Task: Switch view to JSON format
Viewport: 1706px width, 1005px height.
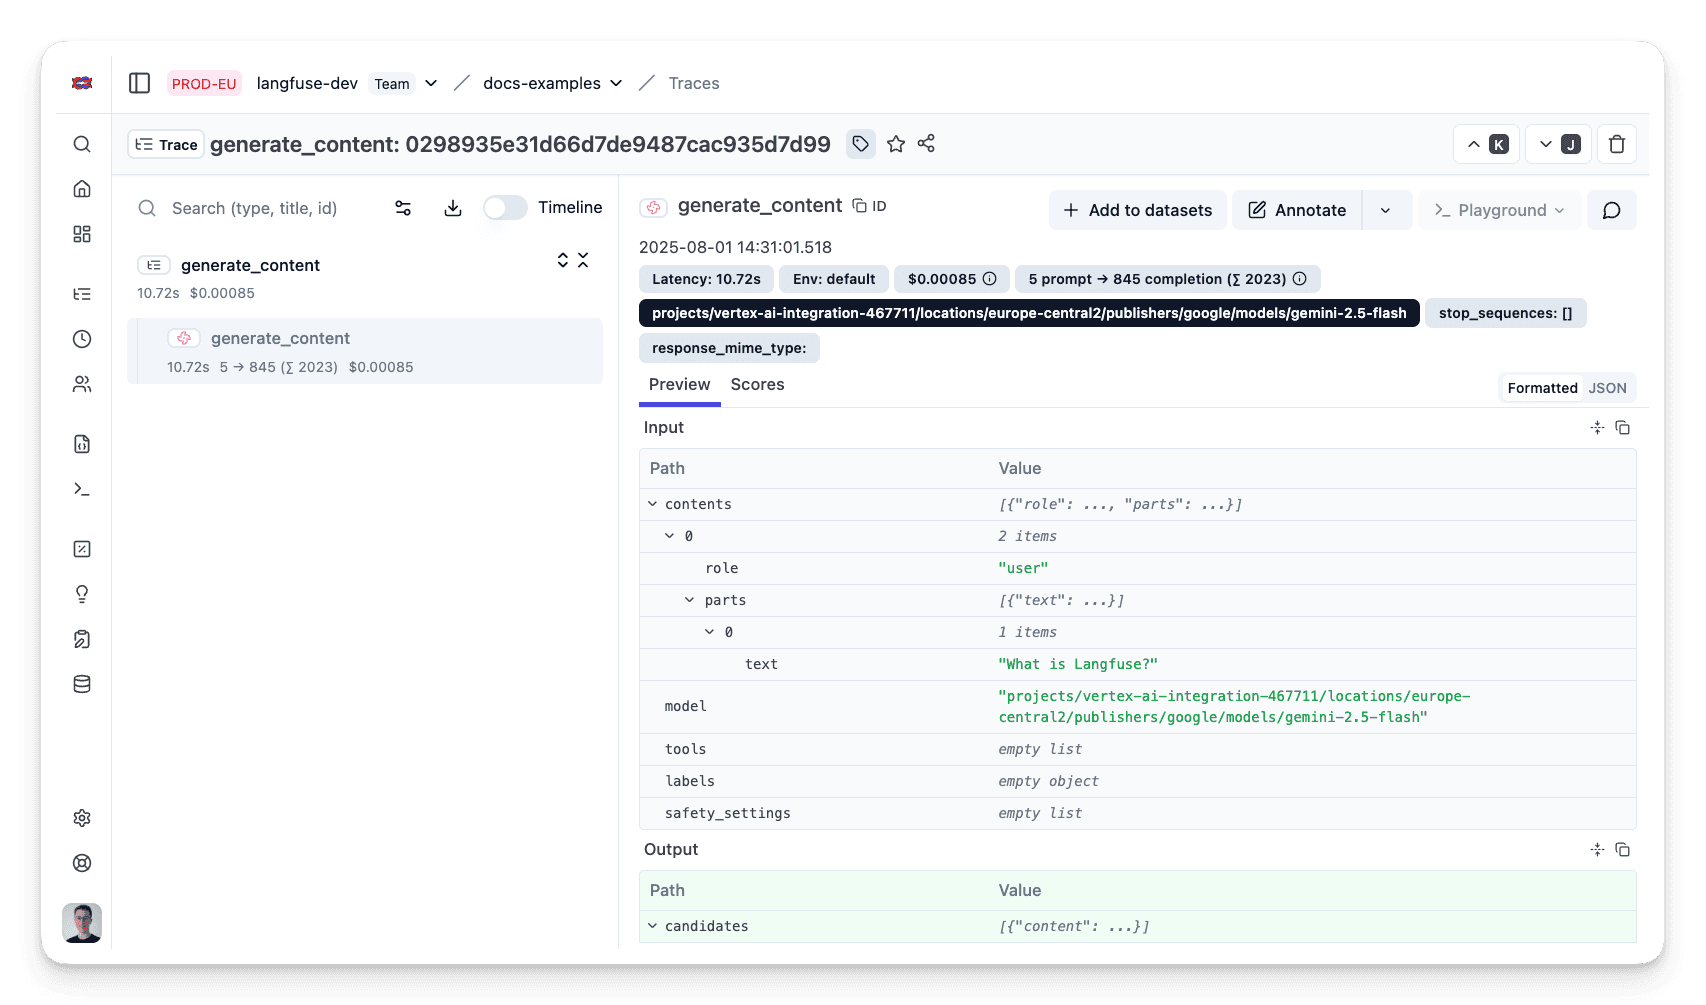Action: 1607,388
